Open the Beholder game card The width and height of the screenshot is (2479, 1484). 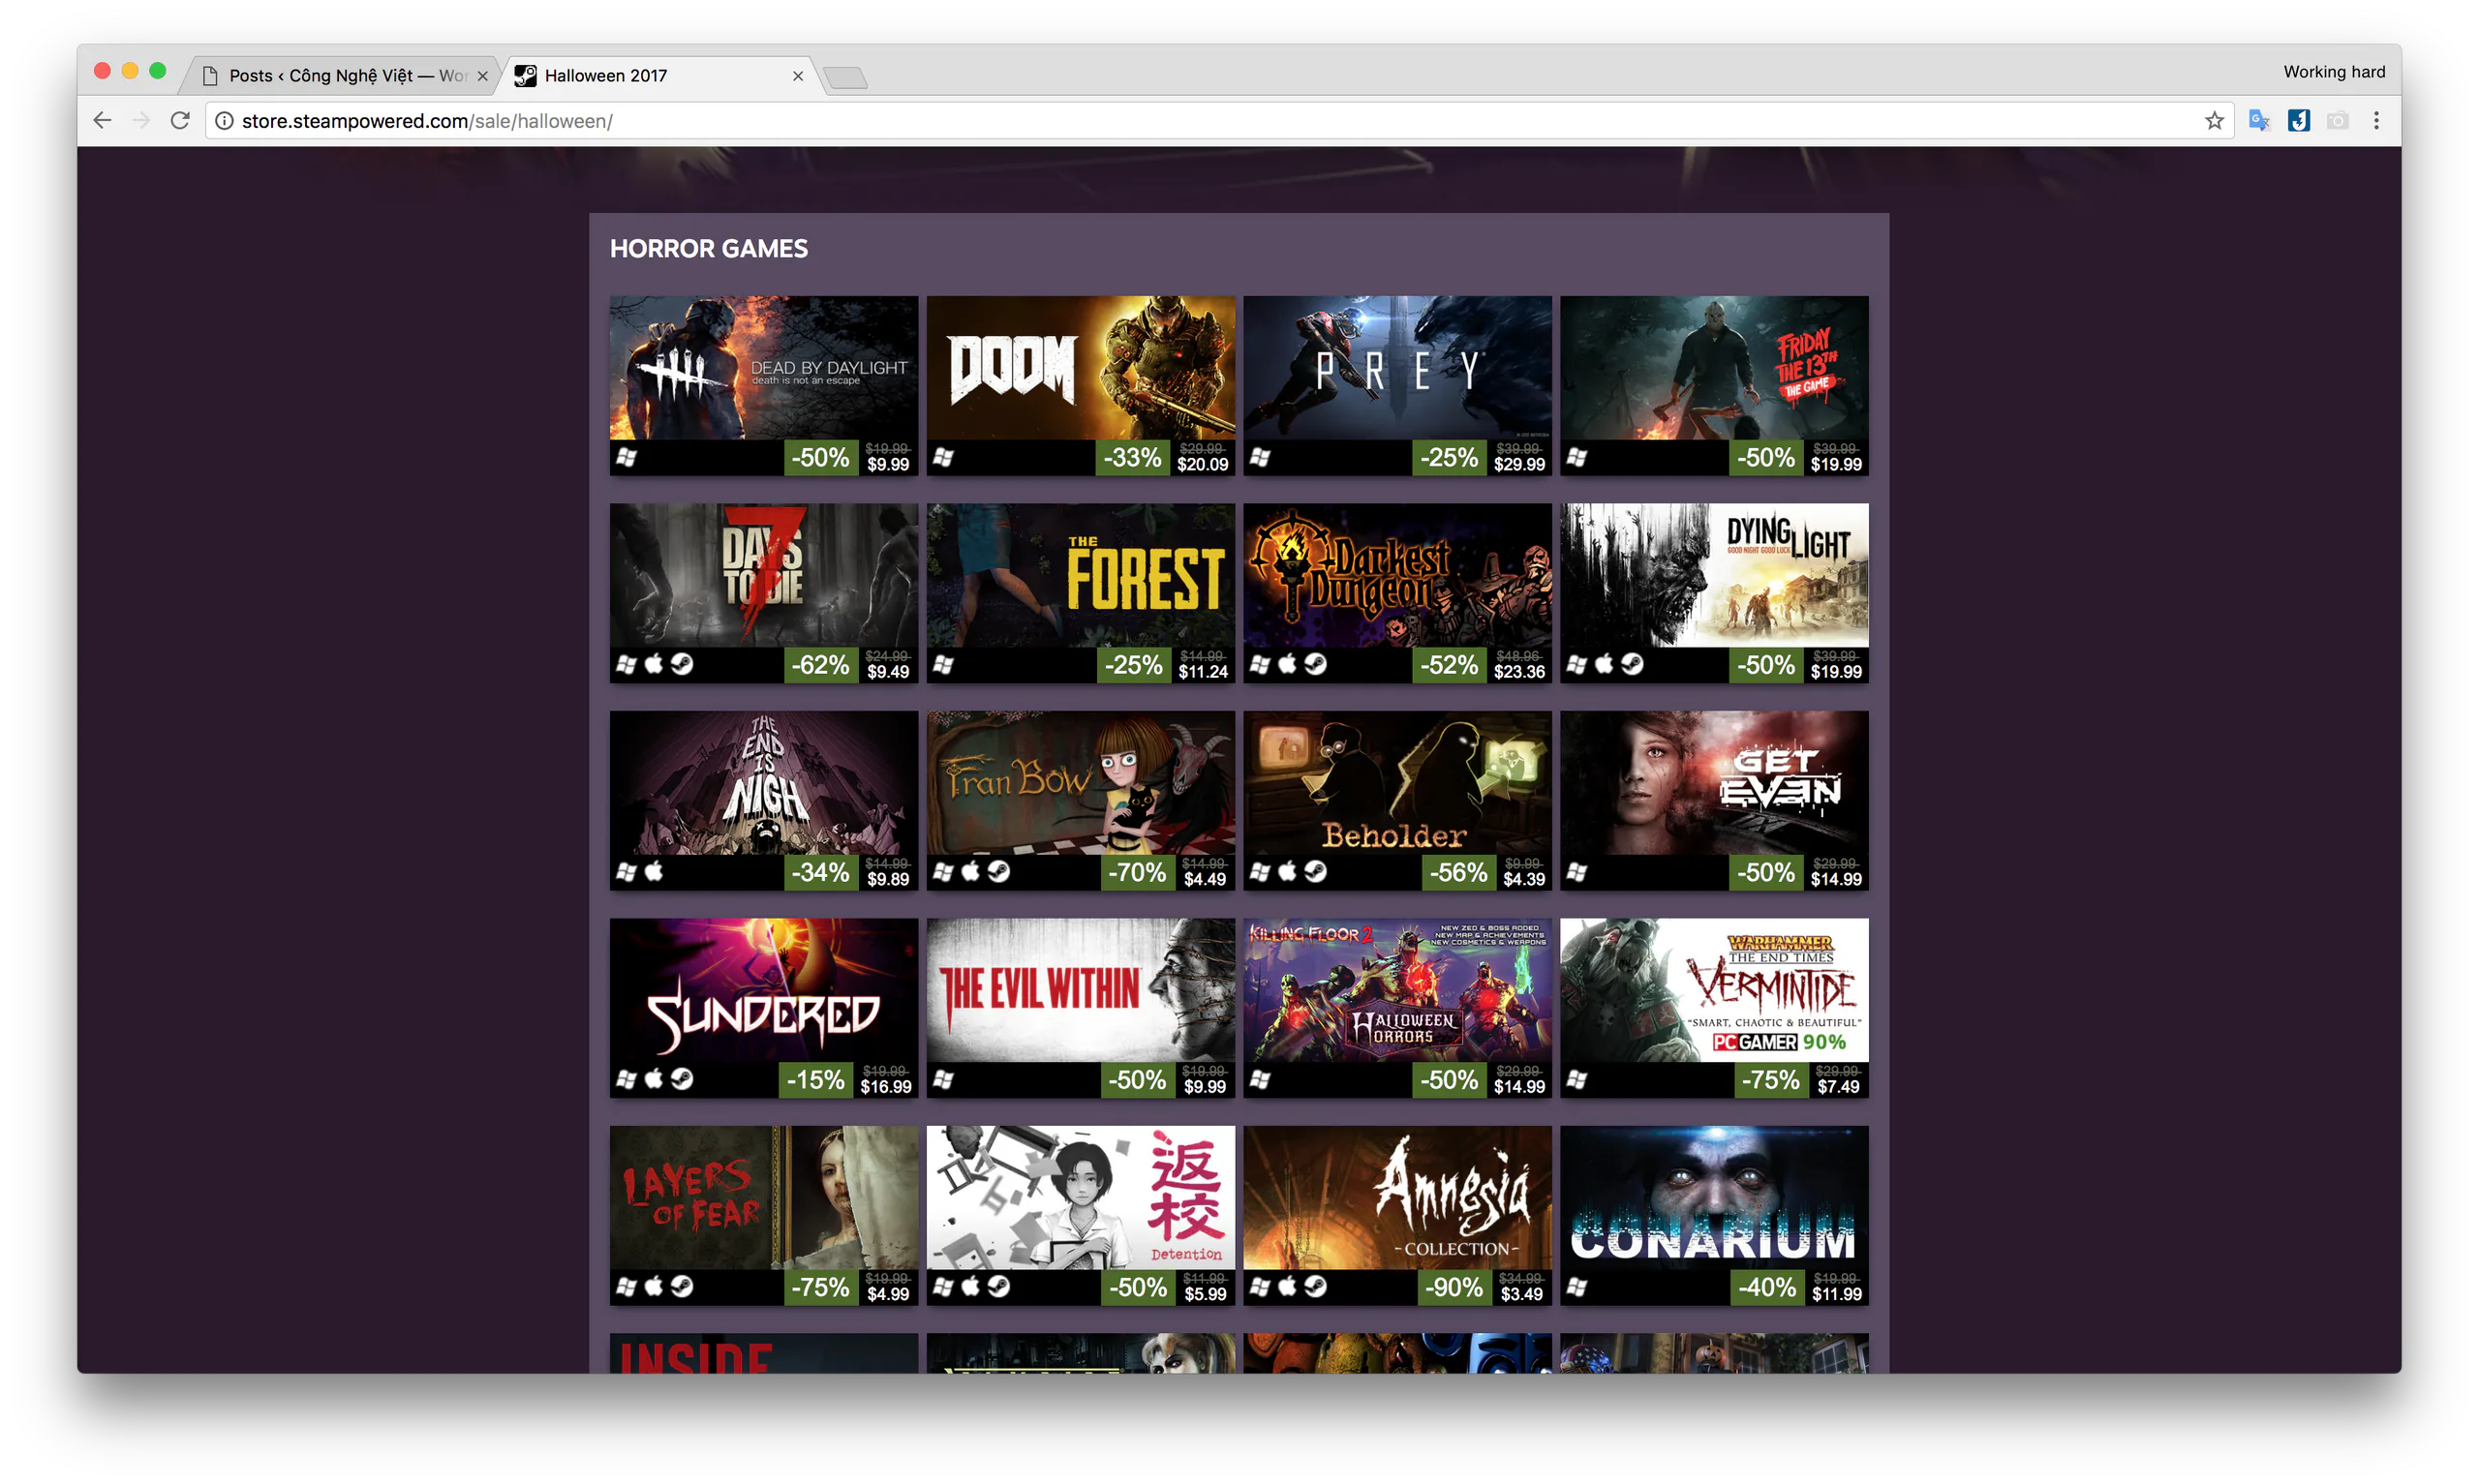click(x=1397, y=801)
